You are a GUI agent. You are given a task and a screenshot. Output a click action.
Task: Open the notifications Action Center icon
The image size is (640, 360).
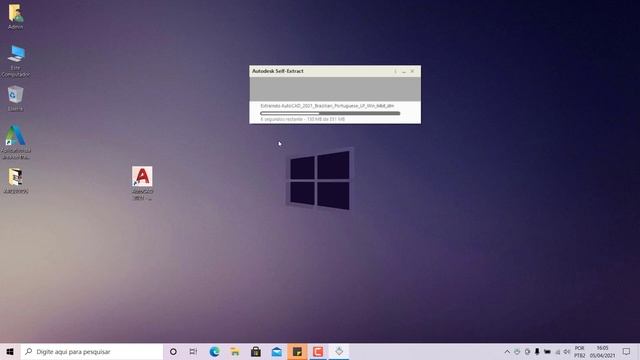coord(627,351)
